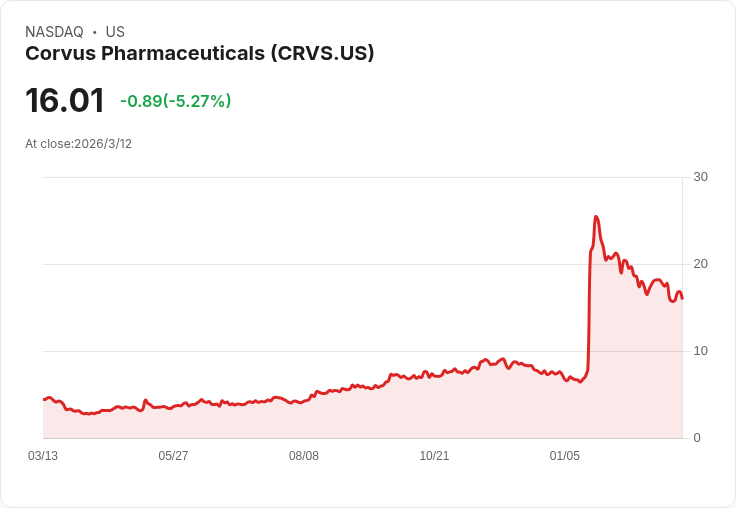The image size is (736, 508).
Task: Click the chart line's leftmost starting point
Action: click(44, 399)
